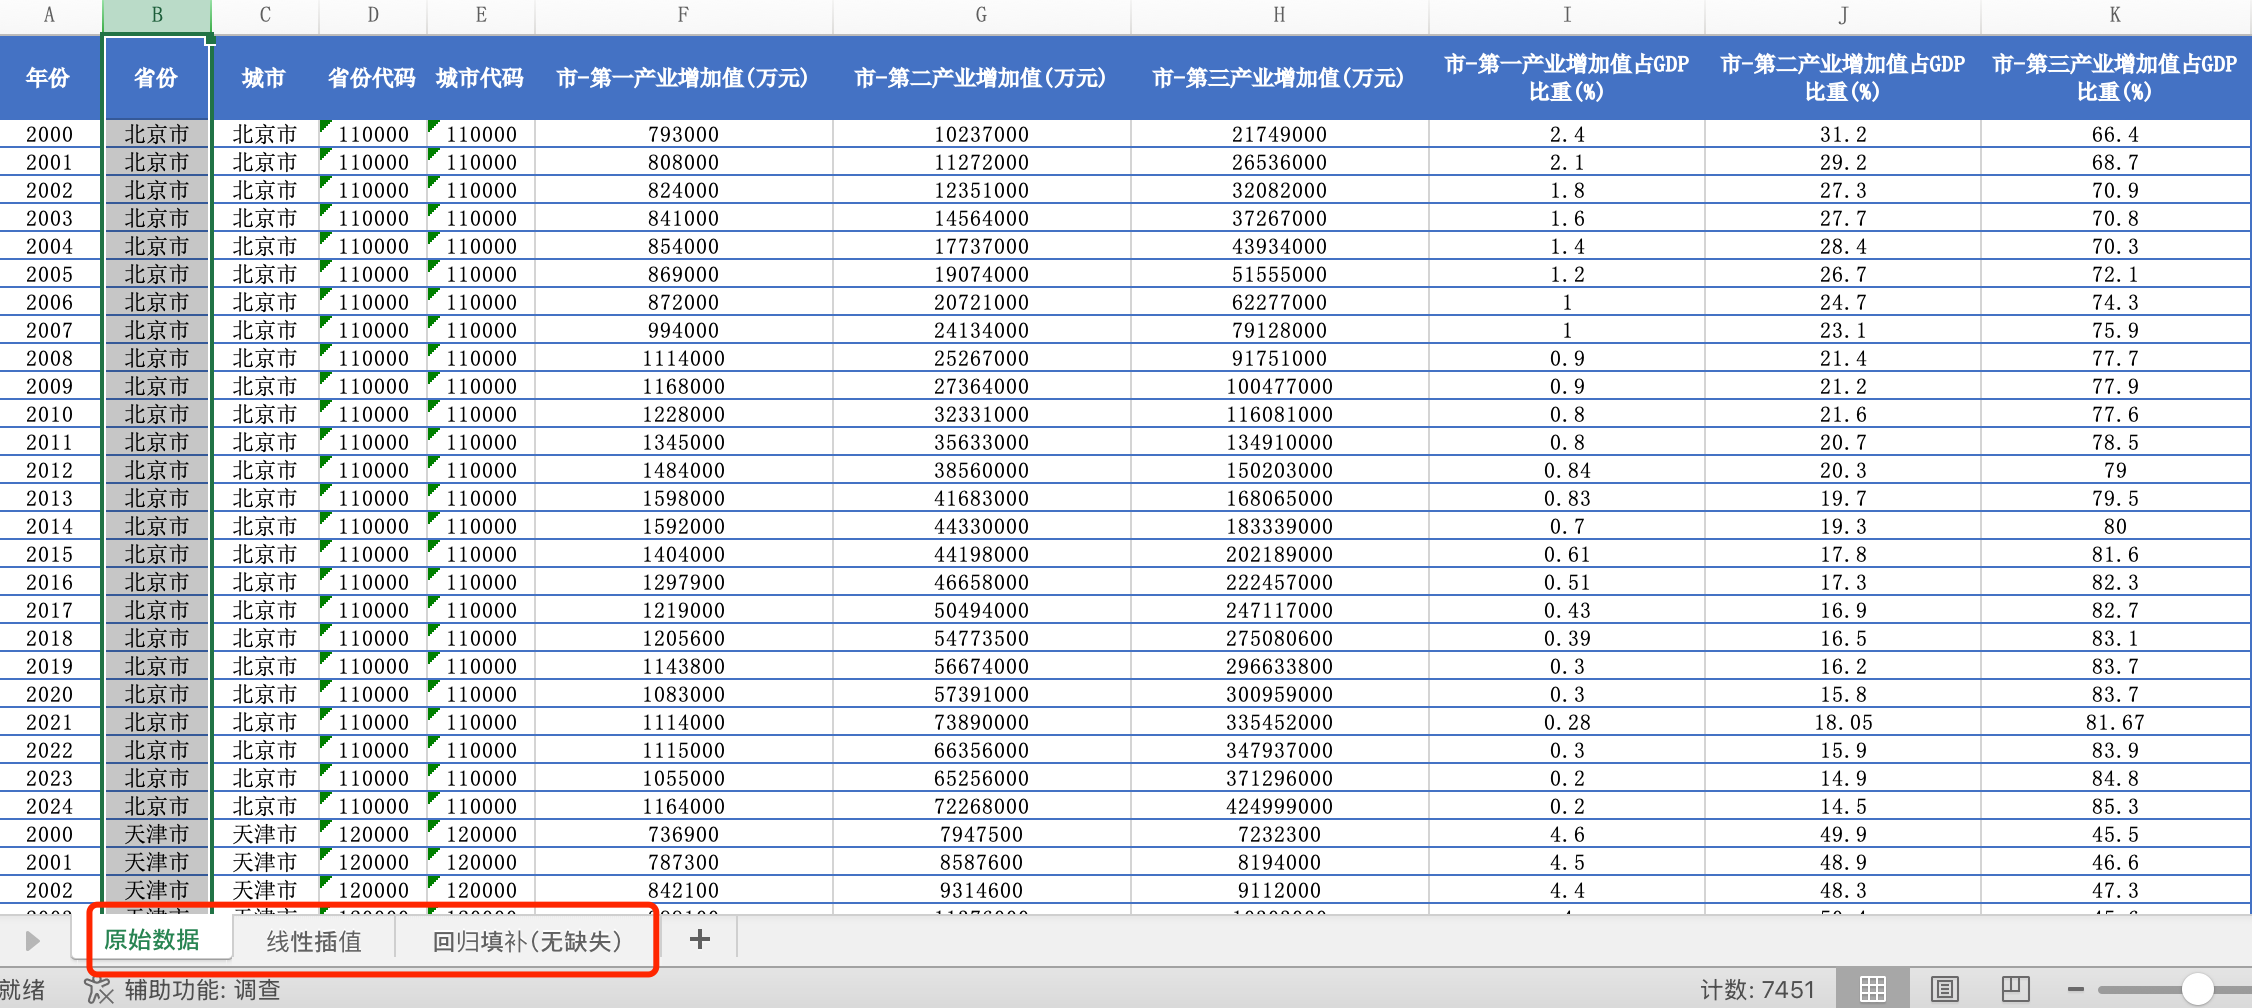Click the 就绪 status indicator
The width and height of the screenshot is (2252, 1008).
click(23, 990)
